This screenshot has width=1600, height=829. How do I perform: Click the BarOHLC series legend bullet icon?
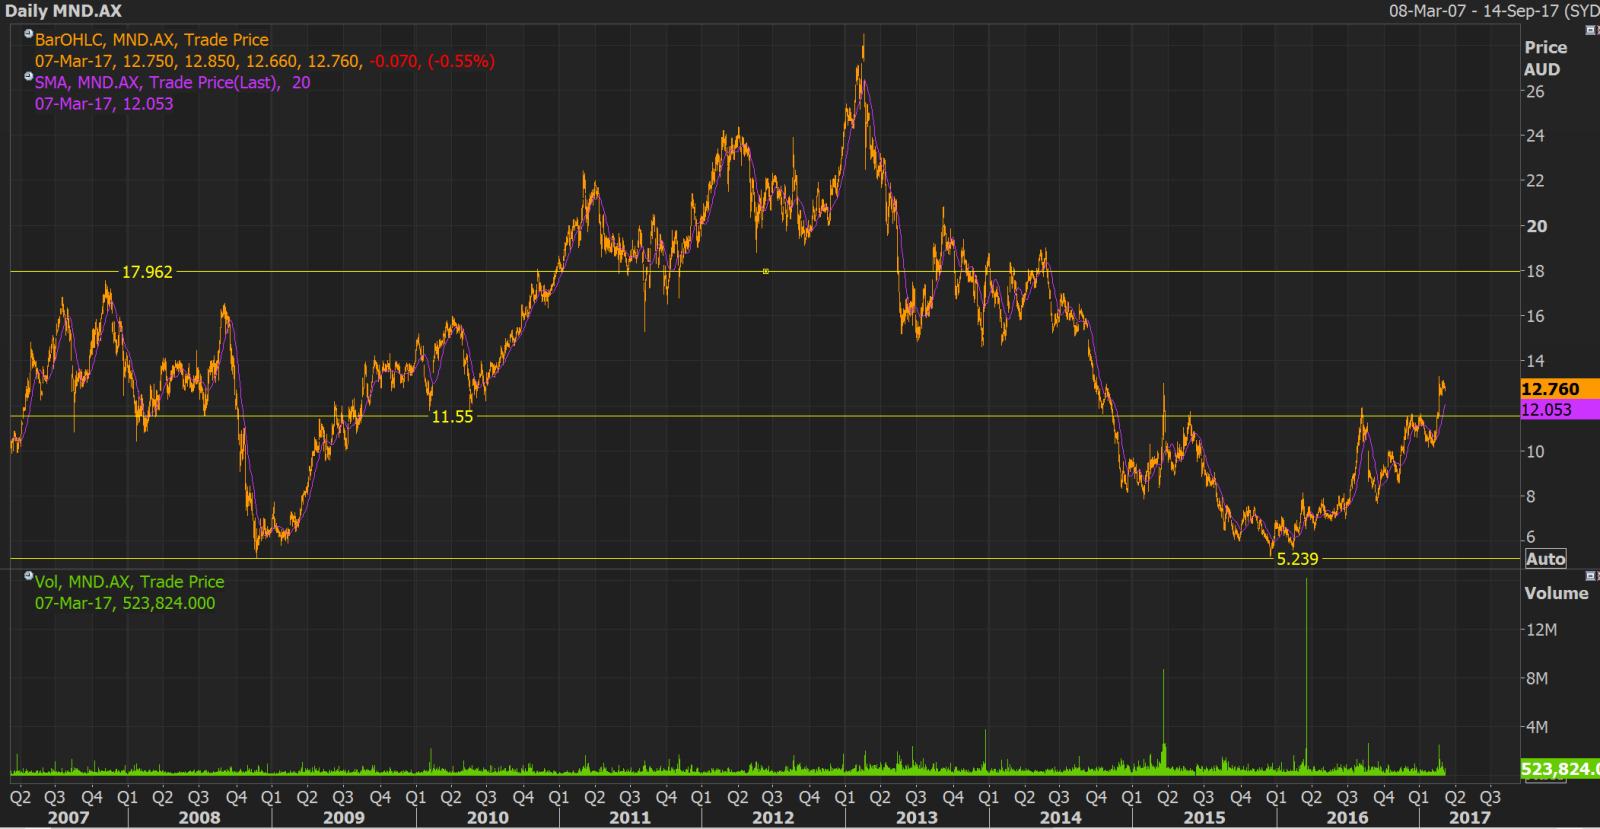tap(29, 34)
